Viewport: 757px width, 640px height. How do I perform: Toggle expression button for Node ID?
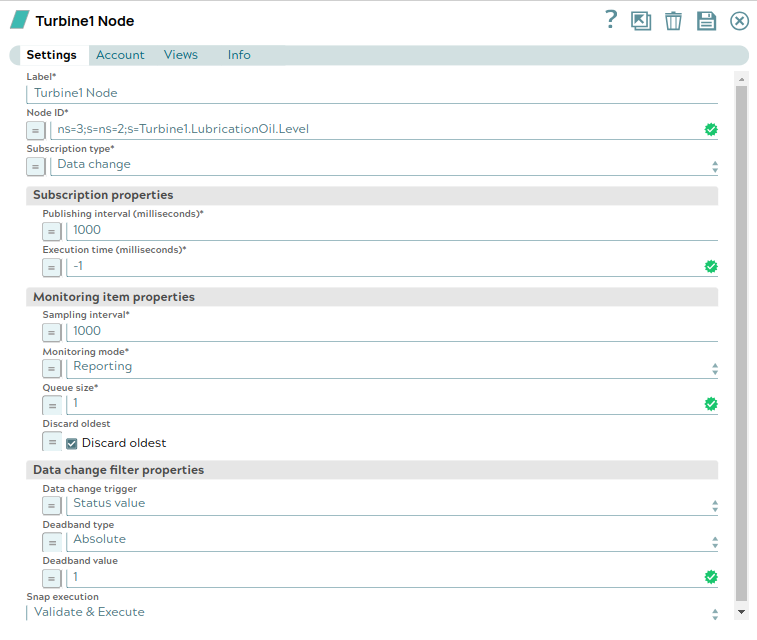coord(35,130)
